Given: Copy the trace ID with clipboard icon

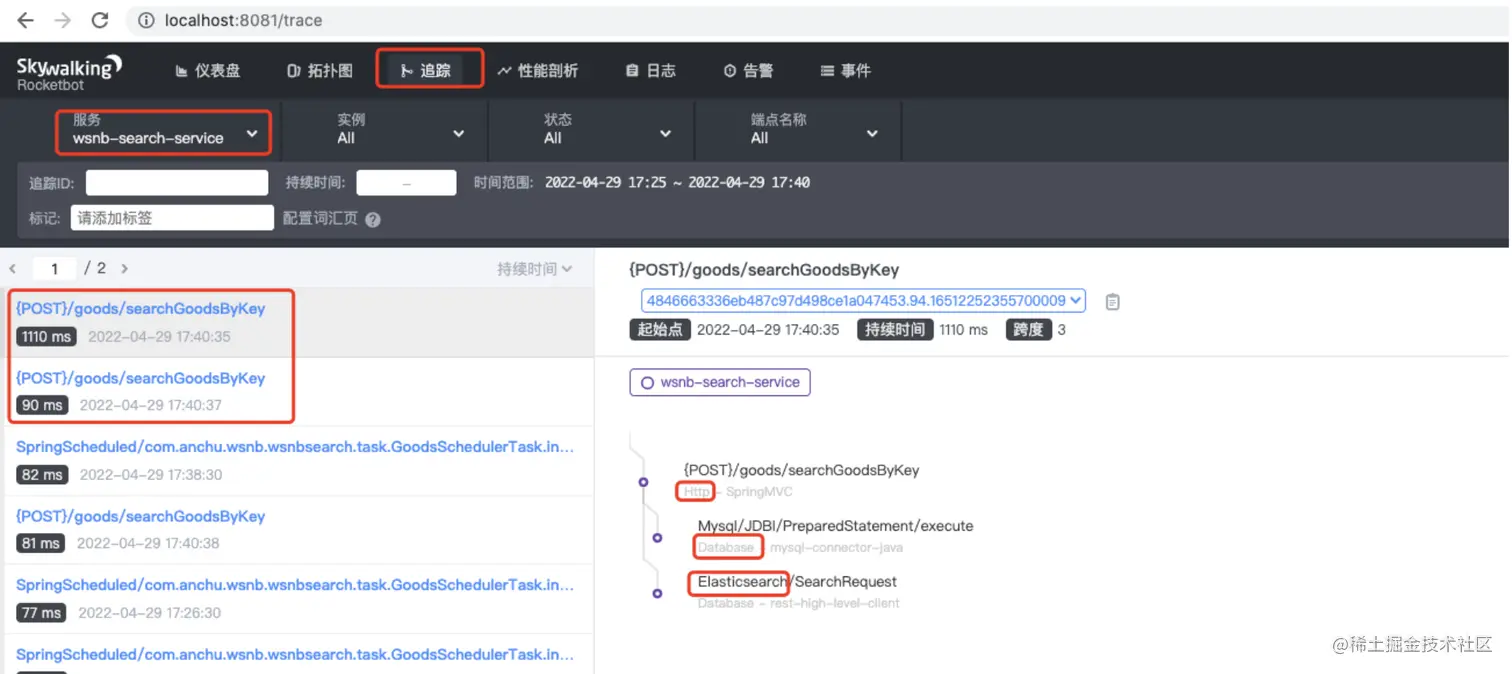Looking at the screenshot, I should [1112, 301].
